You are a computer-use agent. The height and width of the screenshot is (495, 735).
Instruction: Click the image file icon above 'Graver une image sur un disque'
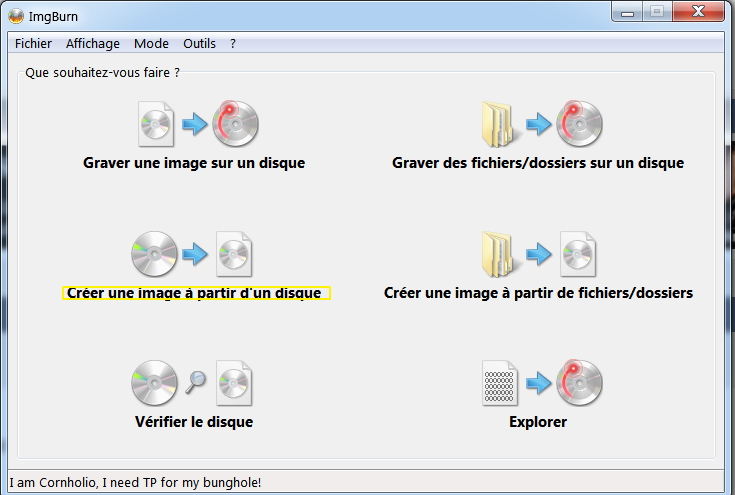[x=156, y=124]
